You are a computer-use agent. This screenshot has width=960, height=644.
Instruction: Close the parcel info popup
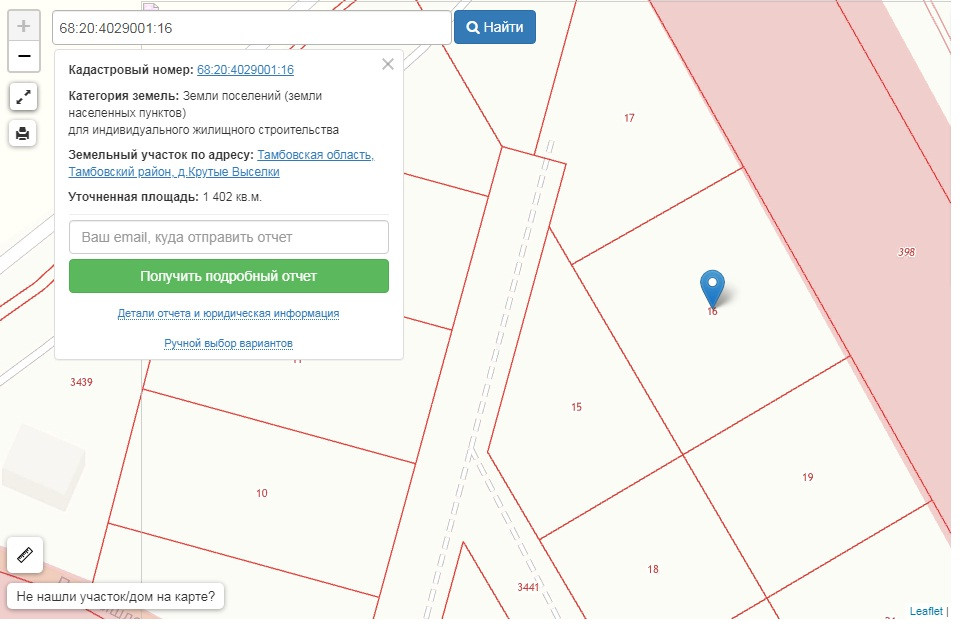[x=388, y=64]
